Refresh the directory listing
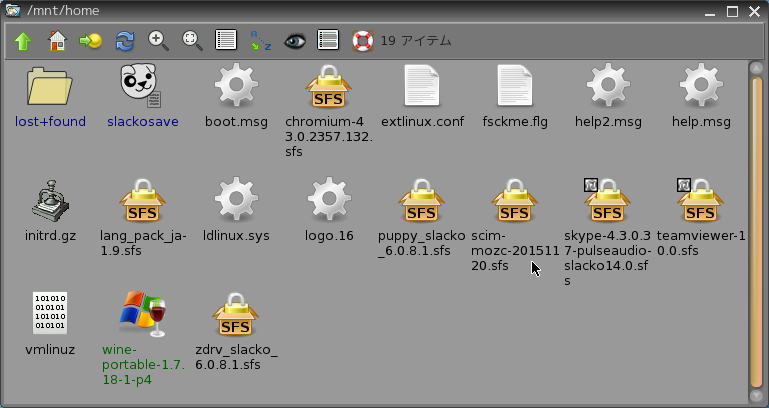The height and width of the screenshot is (408, 769). tap(125, 41)
